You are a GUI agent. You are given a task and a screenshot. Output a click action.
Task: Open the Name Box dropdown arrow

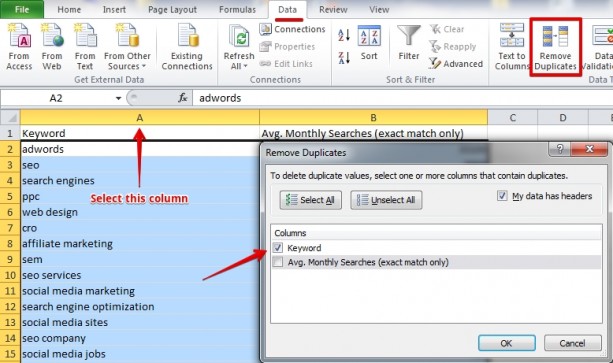(118, 98)
